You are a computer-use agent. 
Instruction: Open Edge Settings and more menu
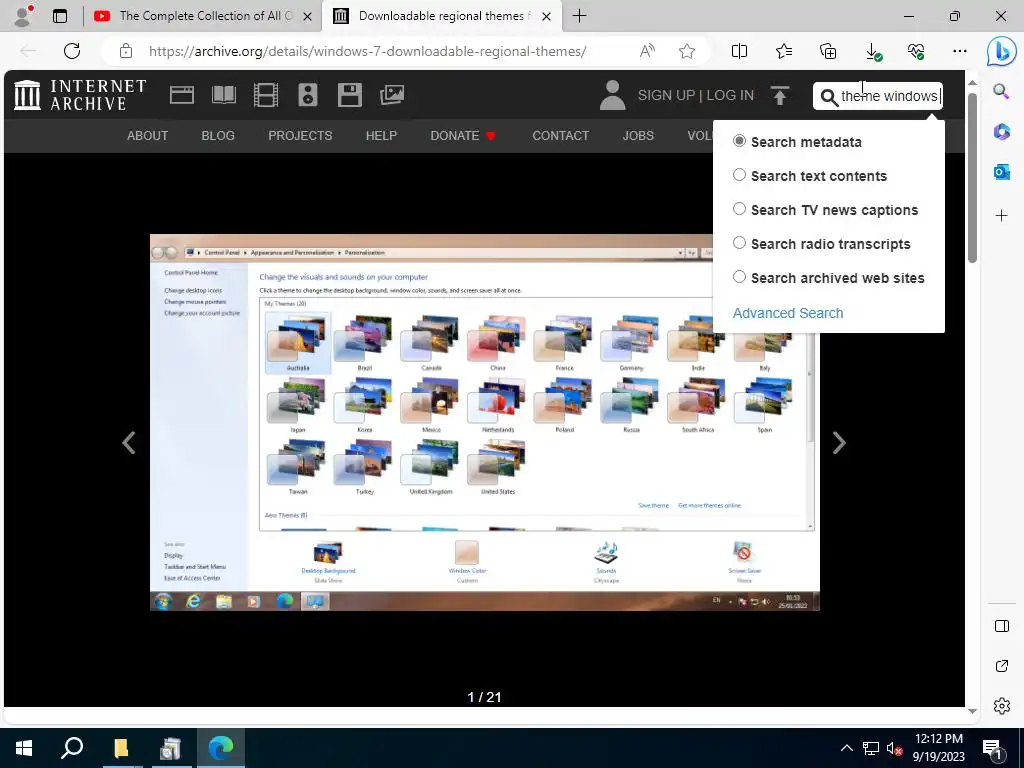point(959,51)
